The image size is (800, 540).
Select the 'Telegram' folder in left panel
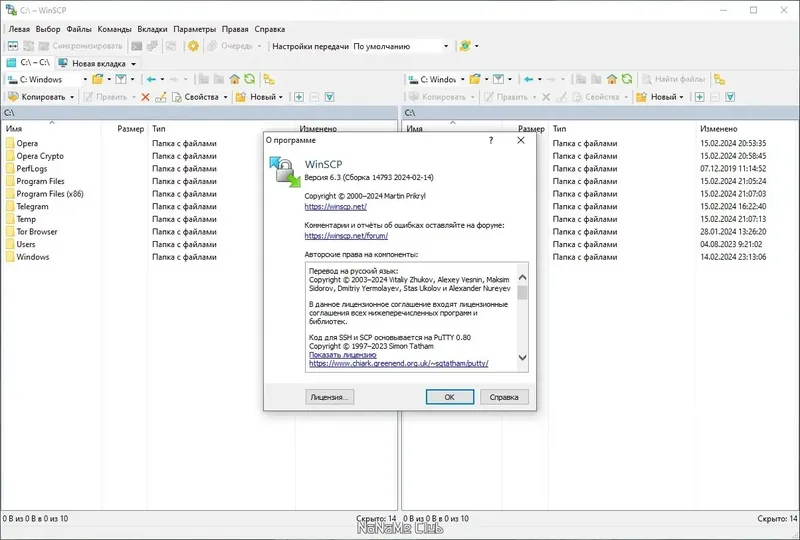click(32, 207)
